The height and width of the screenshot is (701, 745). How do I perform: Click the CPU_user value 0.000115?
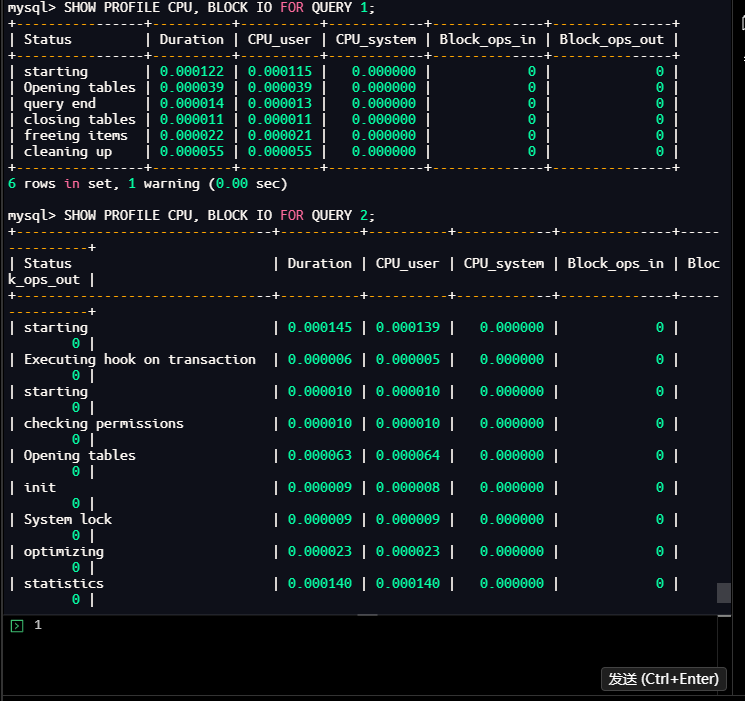280,71
